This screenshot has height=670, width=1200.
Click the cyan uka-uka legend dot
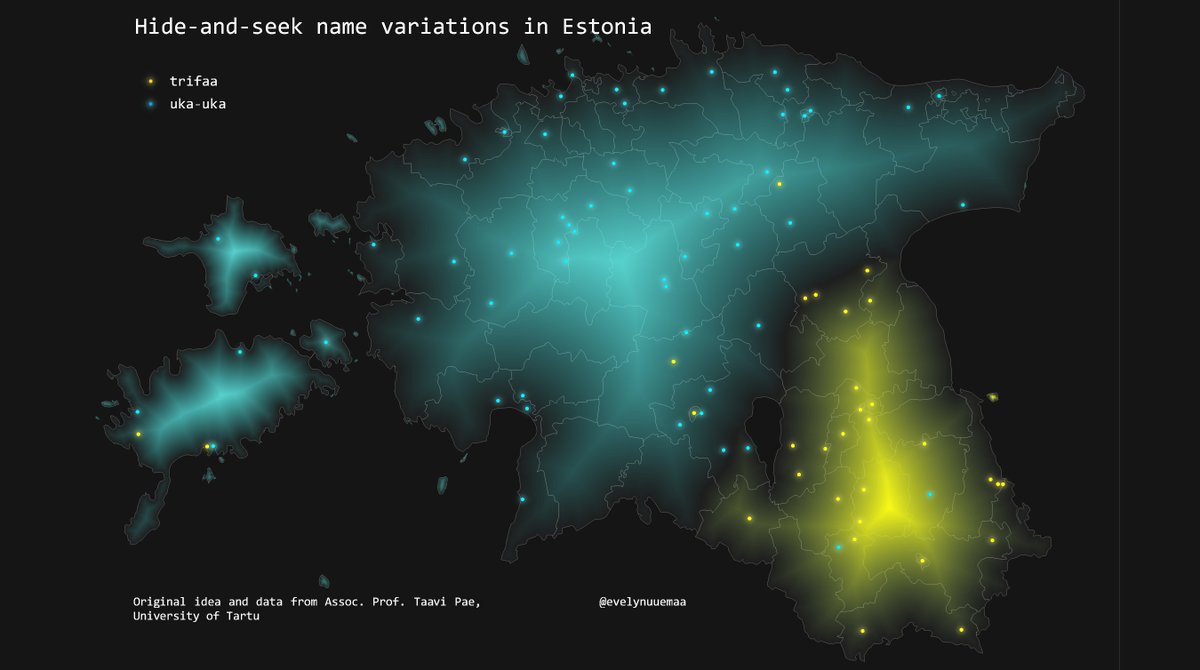150,103
